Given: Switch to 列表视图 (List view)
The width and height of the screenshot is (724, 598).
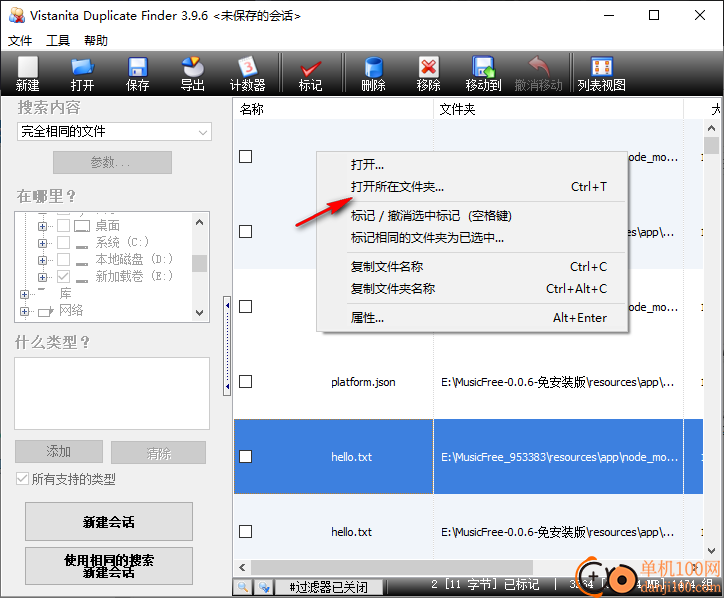Looking at the screenshot, I should [x=602, y=74].
